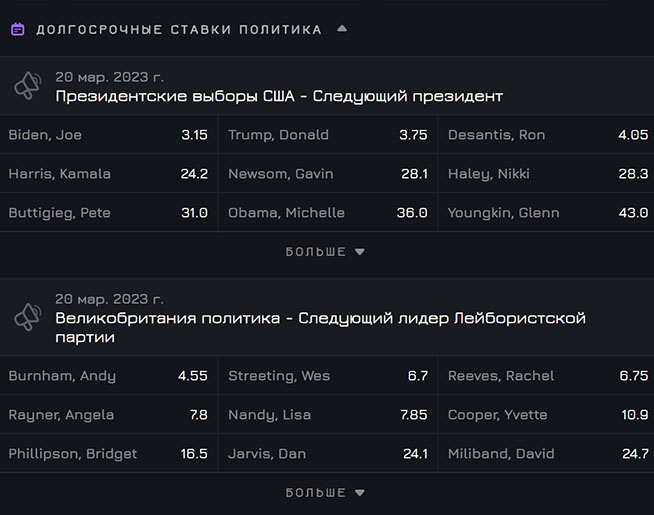Viewport: 654px width, 515px height.
Task: Choose Streeting, Wes odds 6.7
Action: (327, 376)
